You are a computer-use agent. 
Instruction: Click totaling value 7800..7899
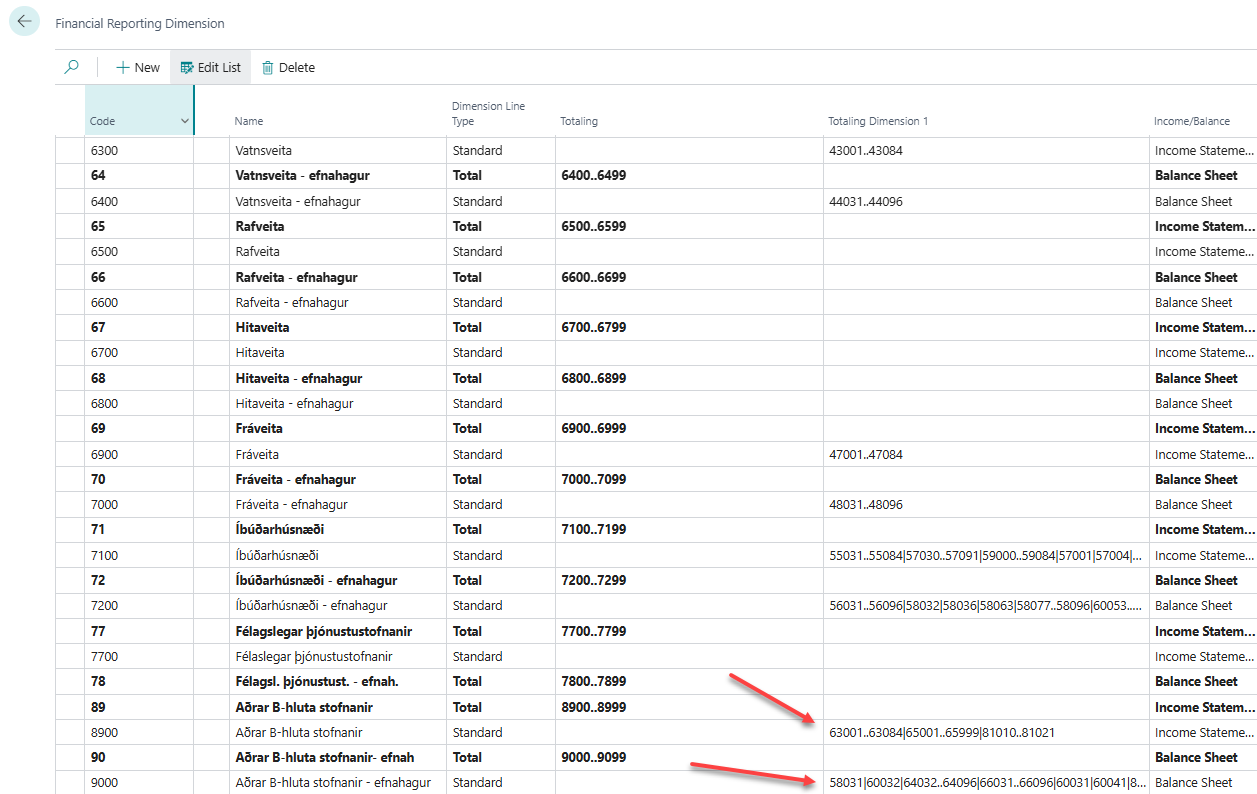594,681
